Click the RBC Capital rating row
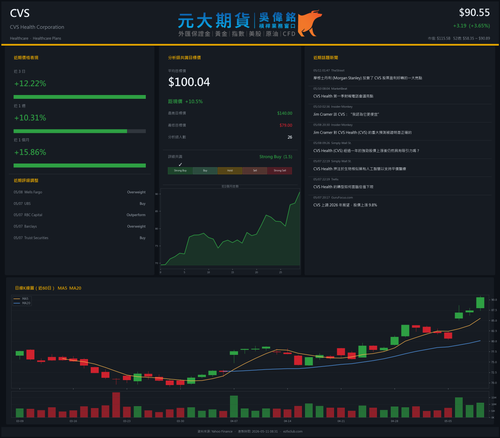500x438 pixels. click(80, 215)
